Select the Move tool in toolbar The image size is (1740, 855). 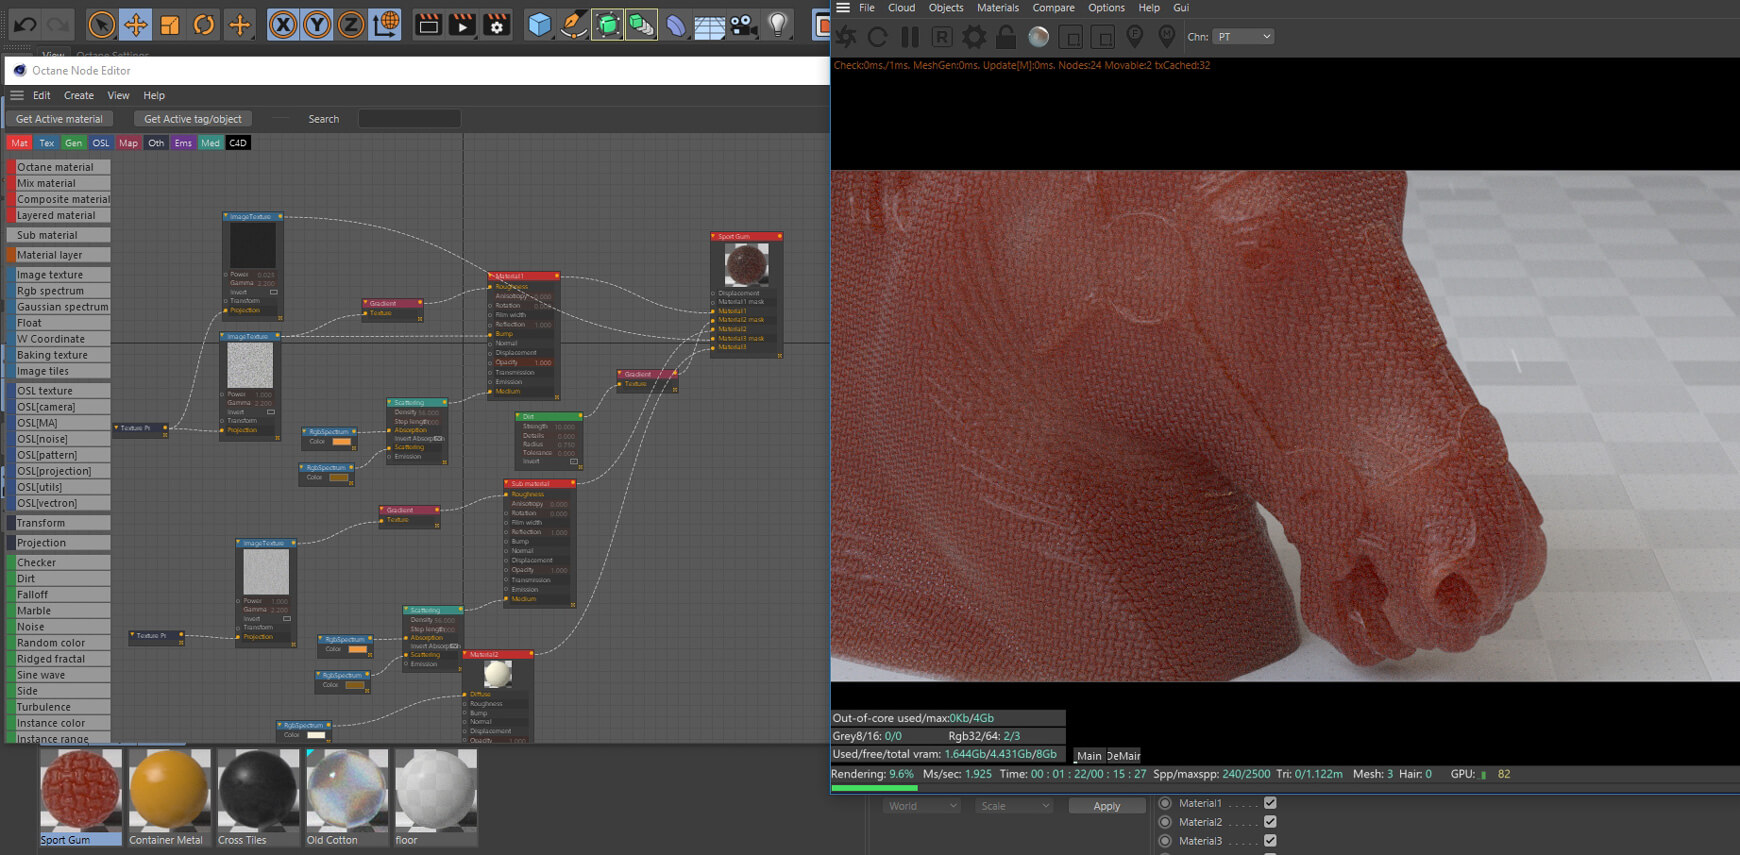[135, 25]
